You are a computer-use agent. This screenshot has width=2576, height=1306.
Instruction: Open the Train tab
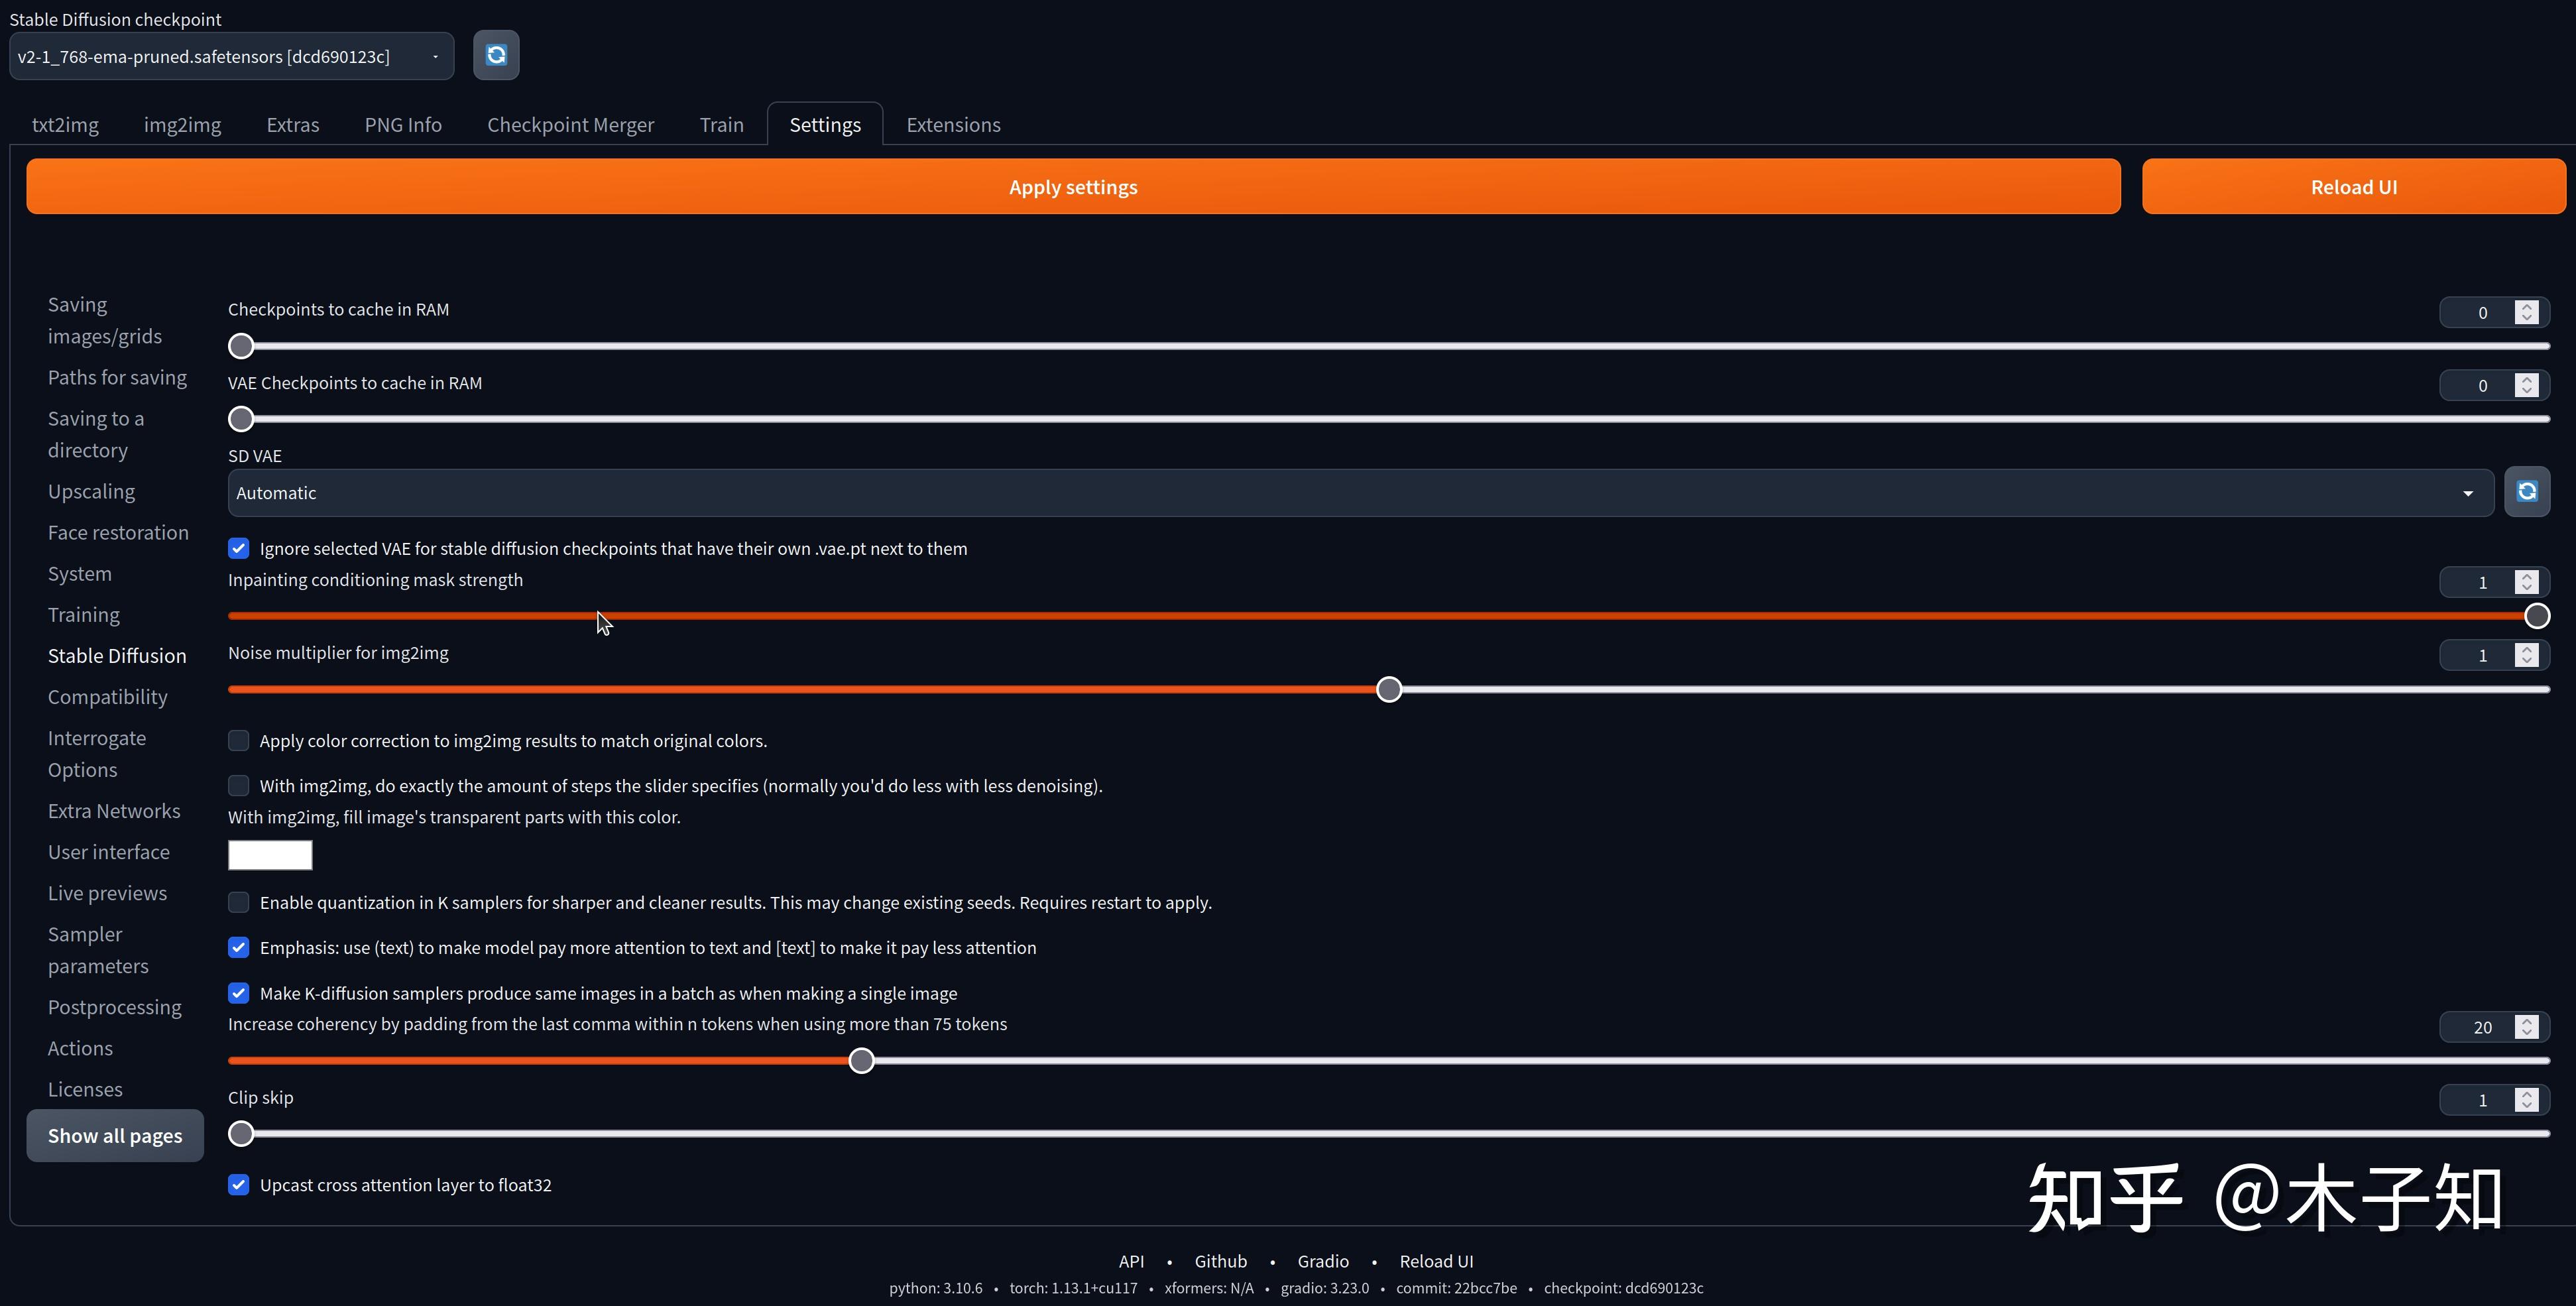721,124
